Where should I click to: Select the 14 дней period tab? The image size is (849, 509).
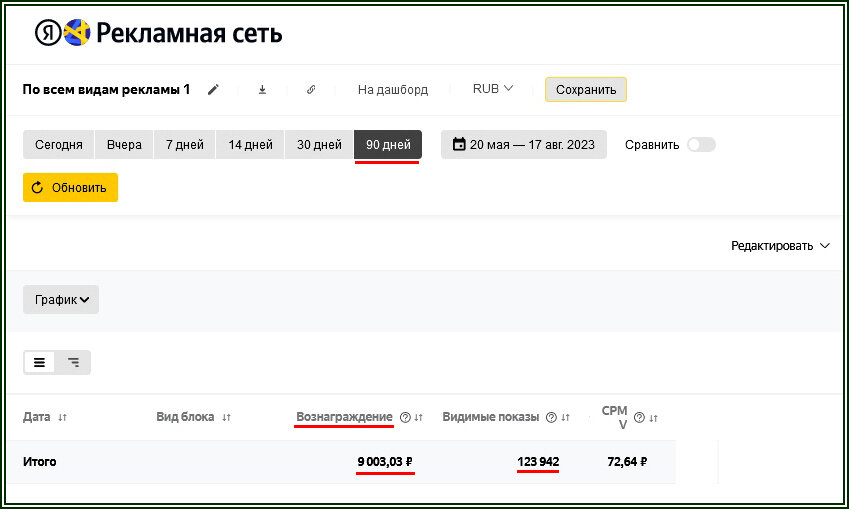coord(250,145)
